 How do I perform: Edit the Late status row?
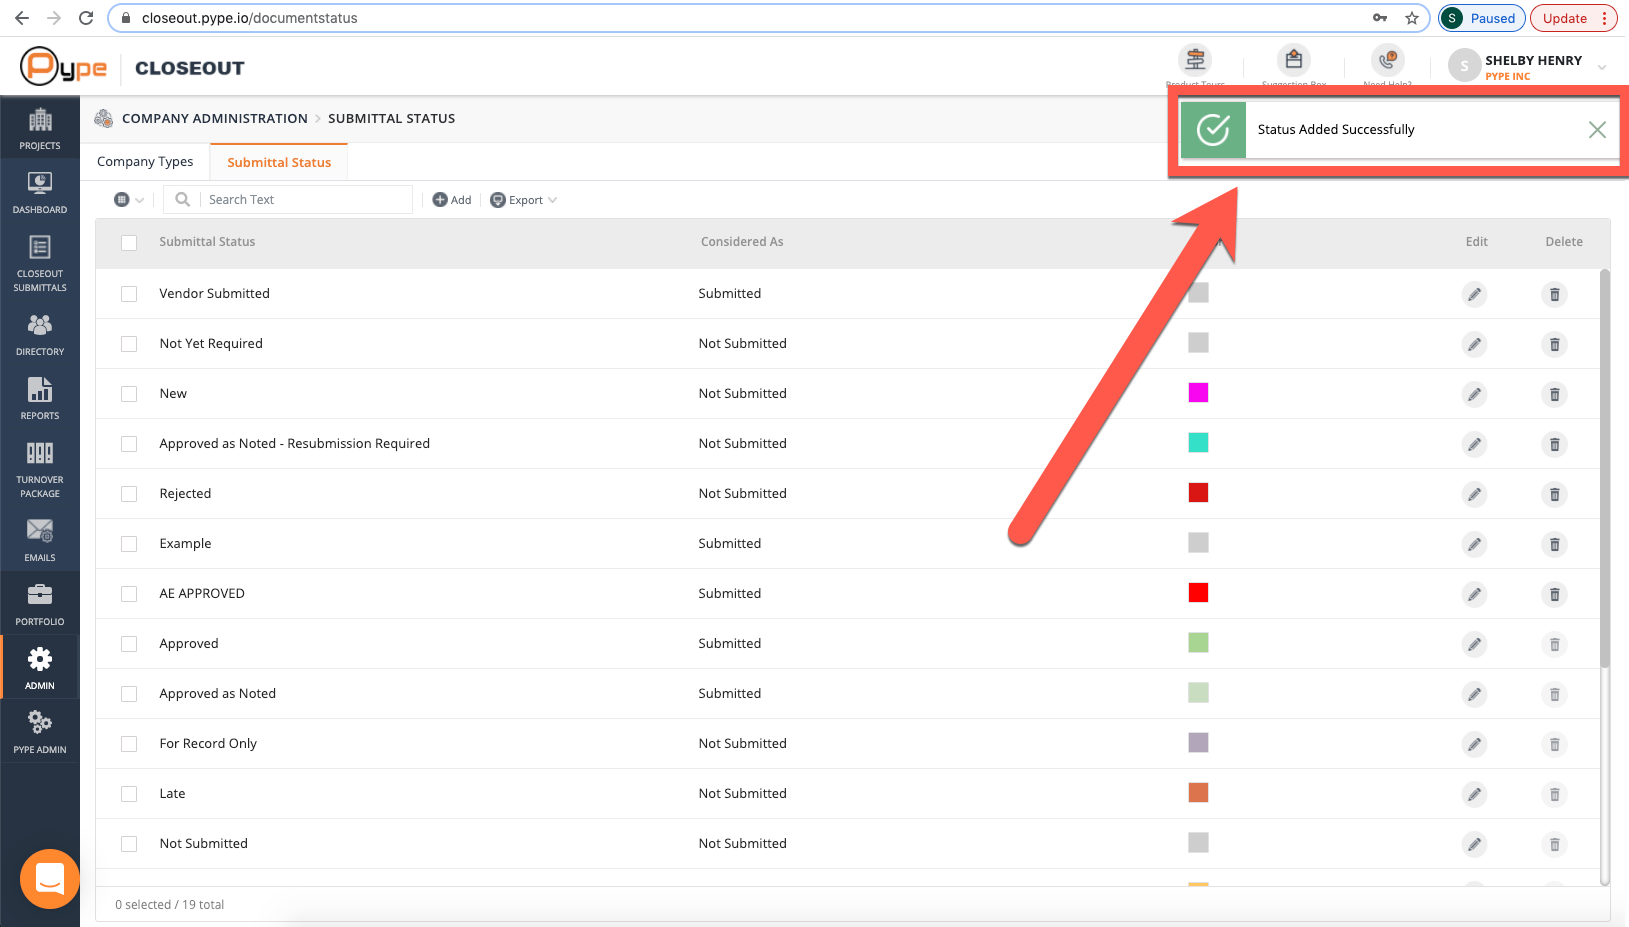pyautogui.click(x=1475, y=794)
